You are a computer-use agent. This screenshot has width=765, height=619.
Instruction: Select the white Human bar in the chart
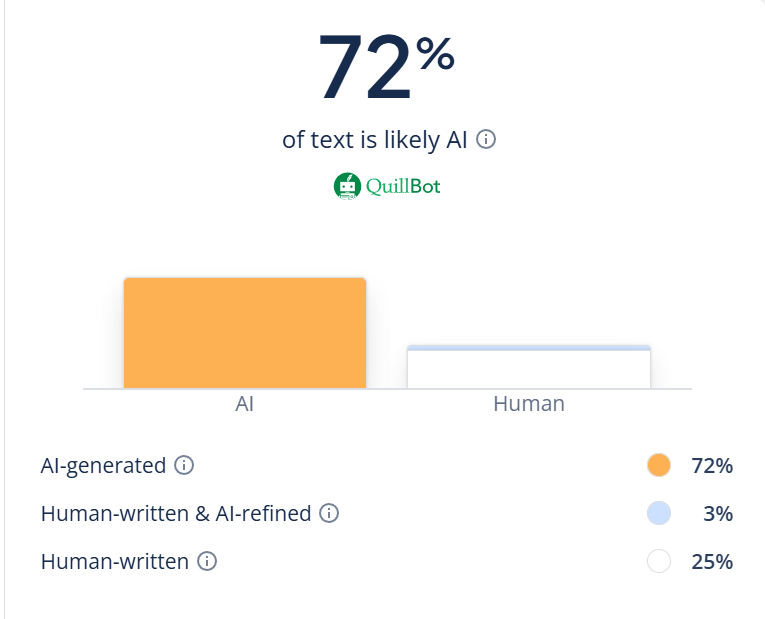click(529, 368)
